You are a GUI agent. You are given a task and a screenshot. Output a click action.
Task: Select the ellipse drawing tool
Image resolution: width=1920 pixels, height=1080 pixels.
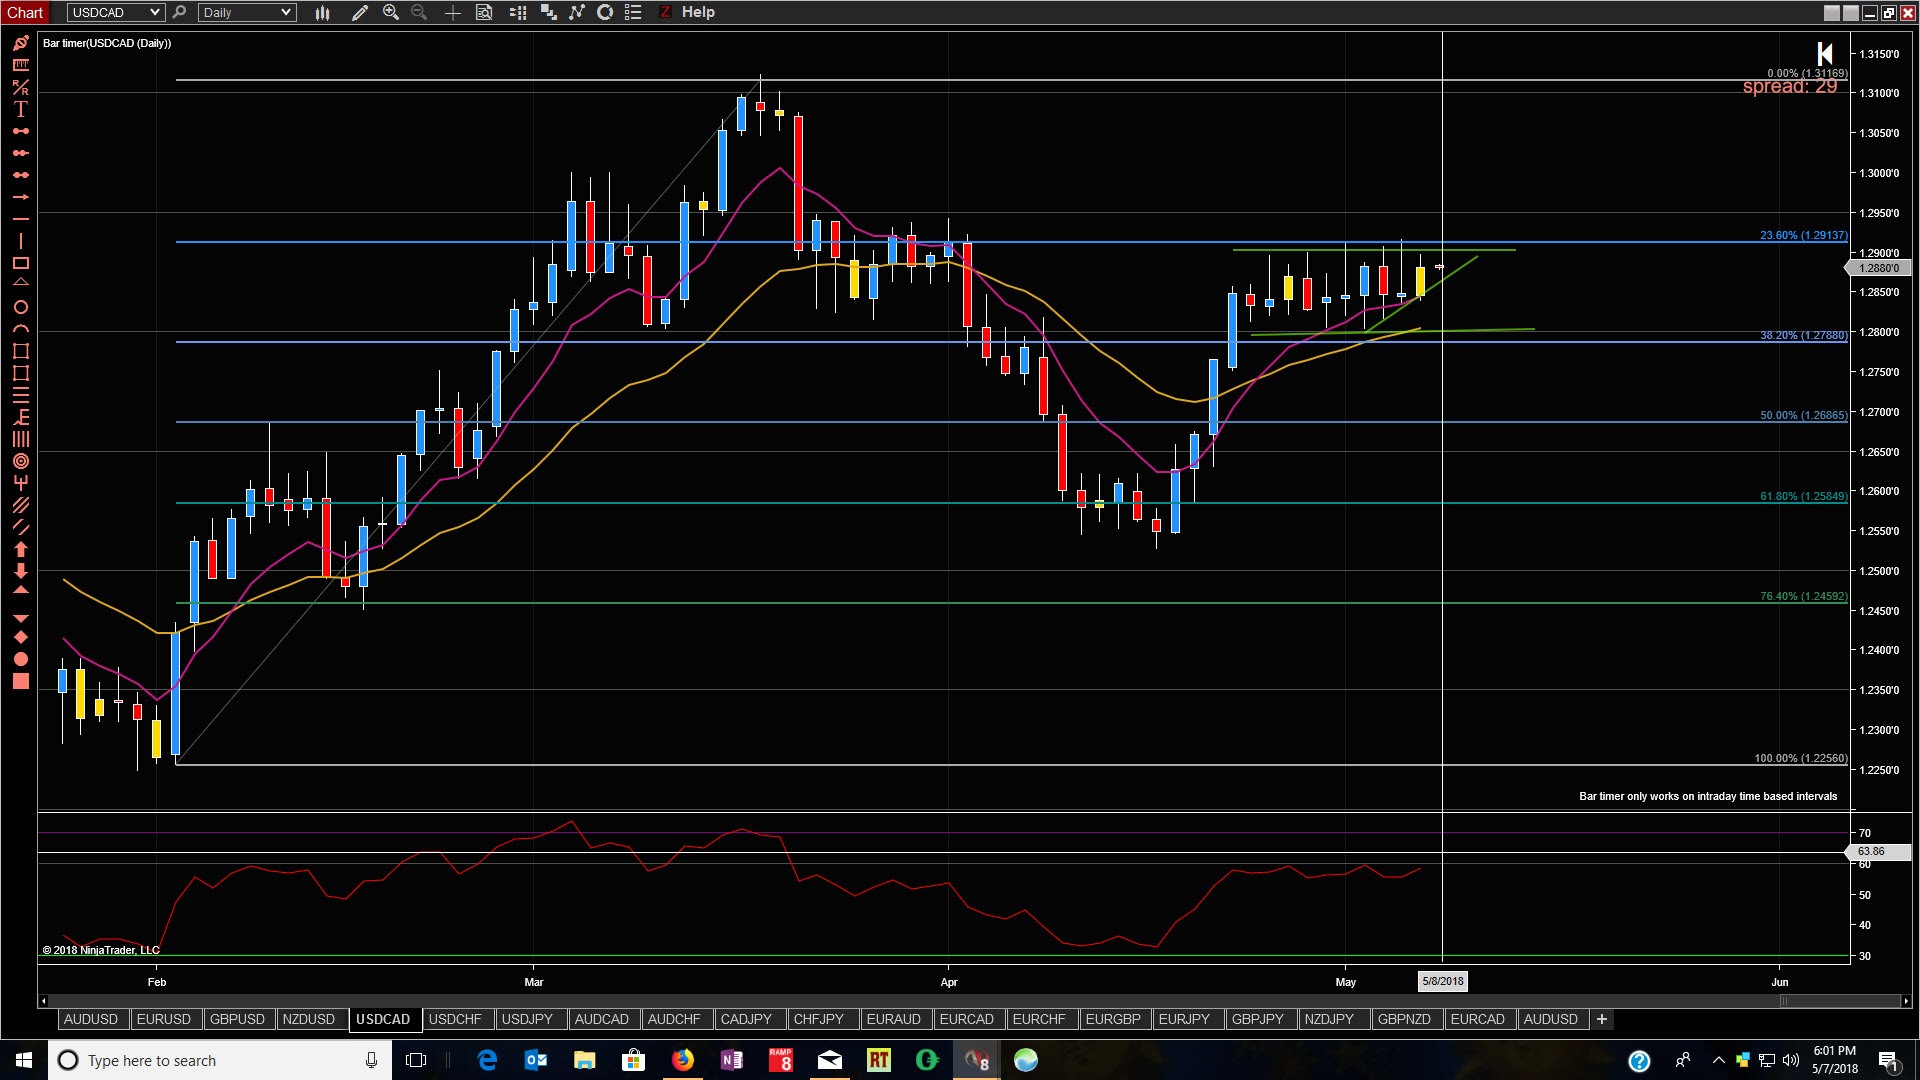20,307
